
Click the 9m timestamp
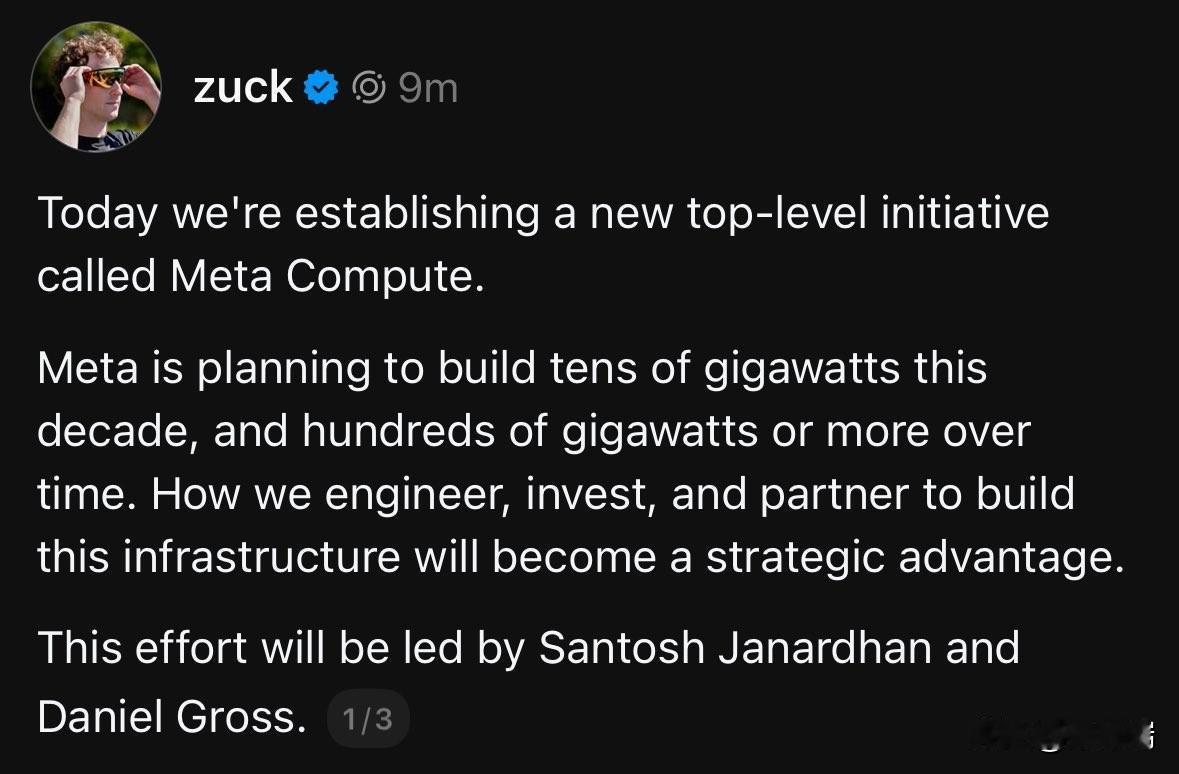tap(428, 88)
